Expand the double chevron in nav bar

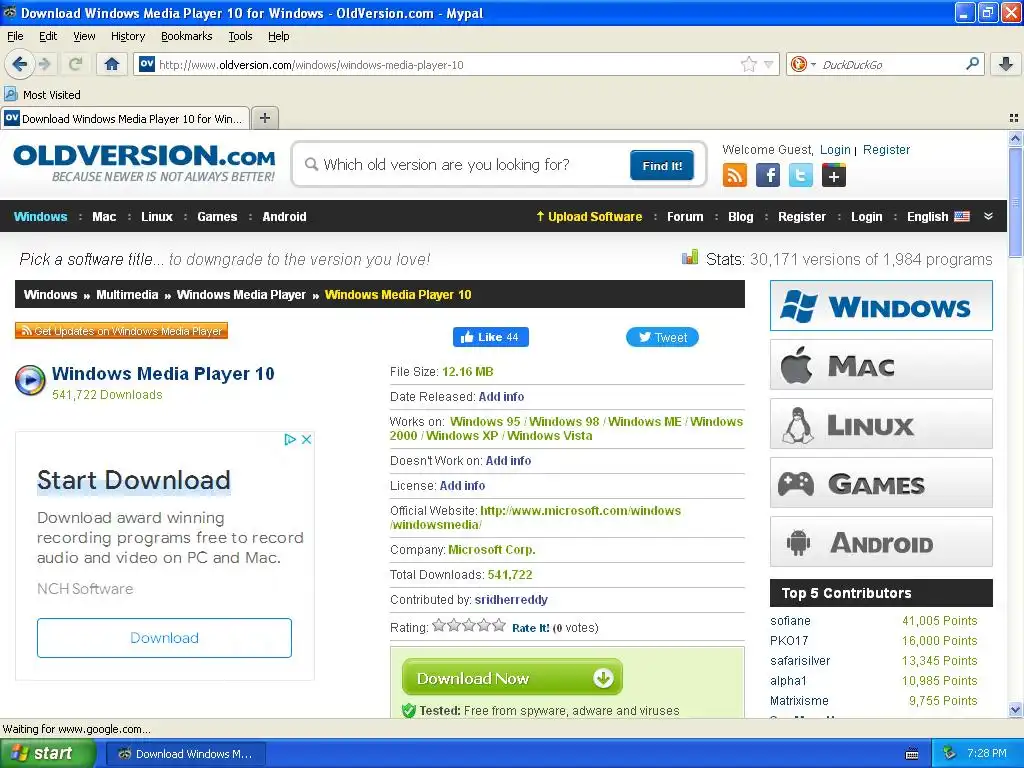click(x=988, y=216)
